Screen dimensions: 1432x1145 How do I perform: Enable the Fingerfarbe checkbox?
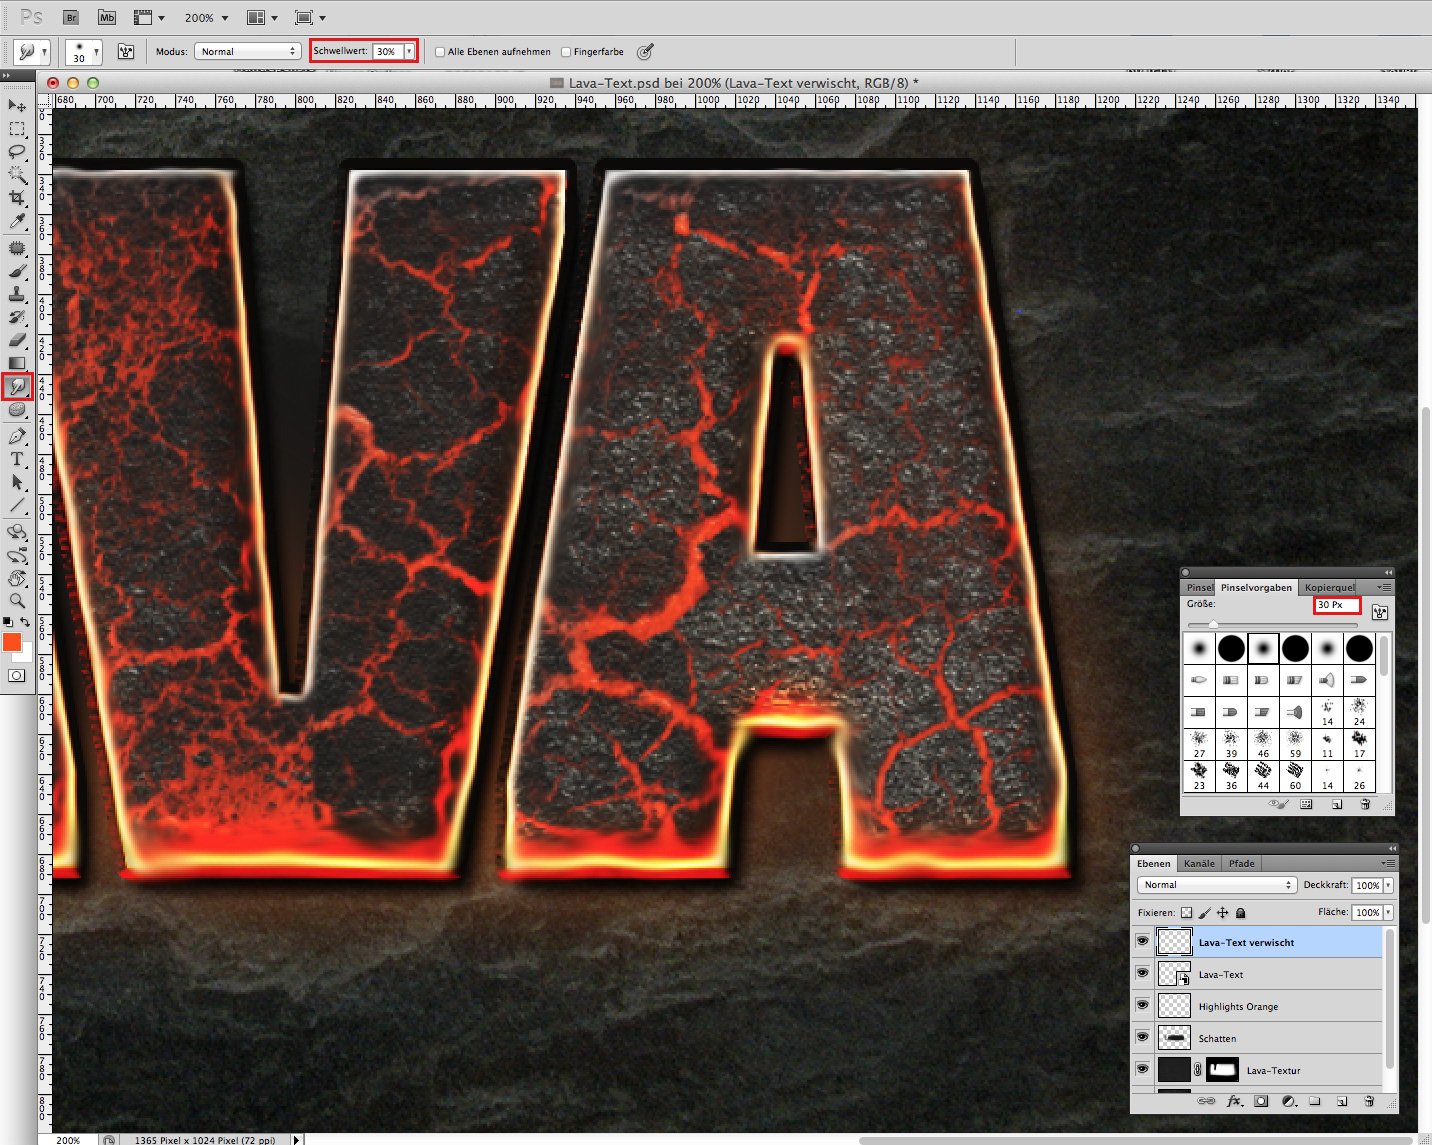pos(566,51)
